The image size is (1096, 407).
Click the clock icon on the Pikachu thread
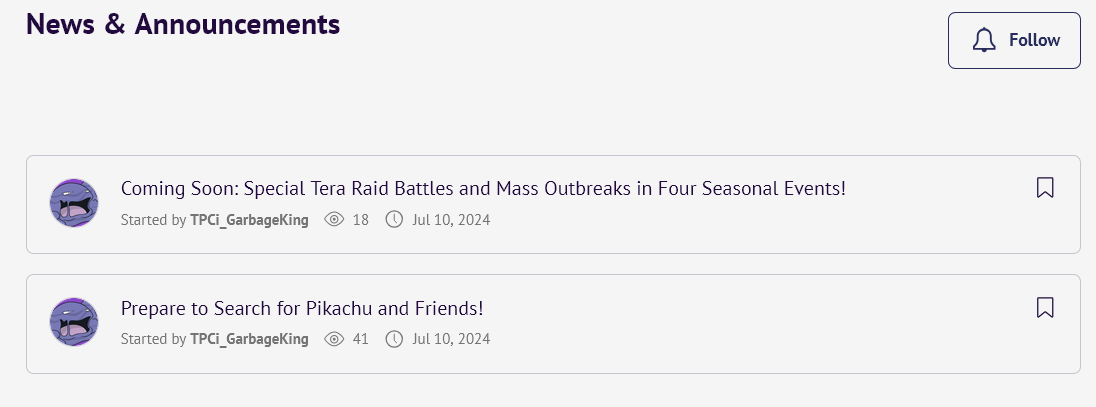pos(394,339)
